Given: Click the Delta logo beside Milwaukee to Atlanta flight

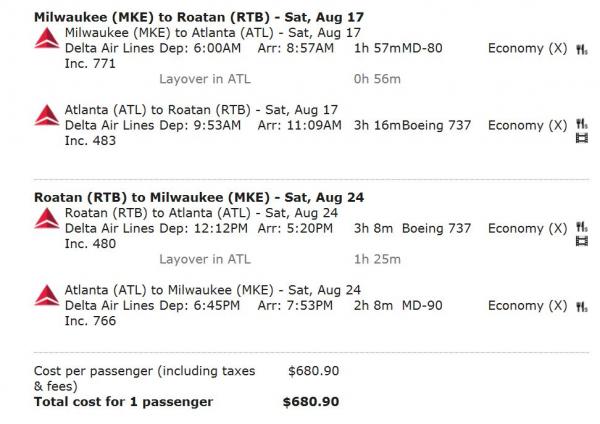Looking at the screenshot, I should (x=46, y=39).
